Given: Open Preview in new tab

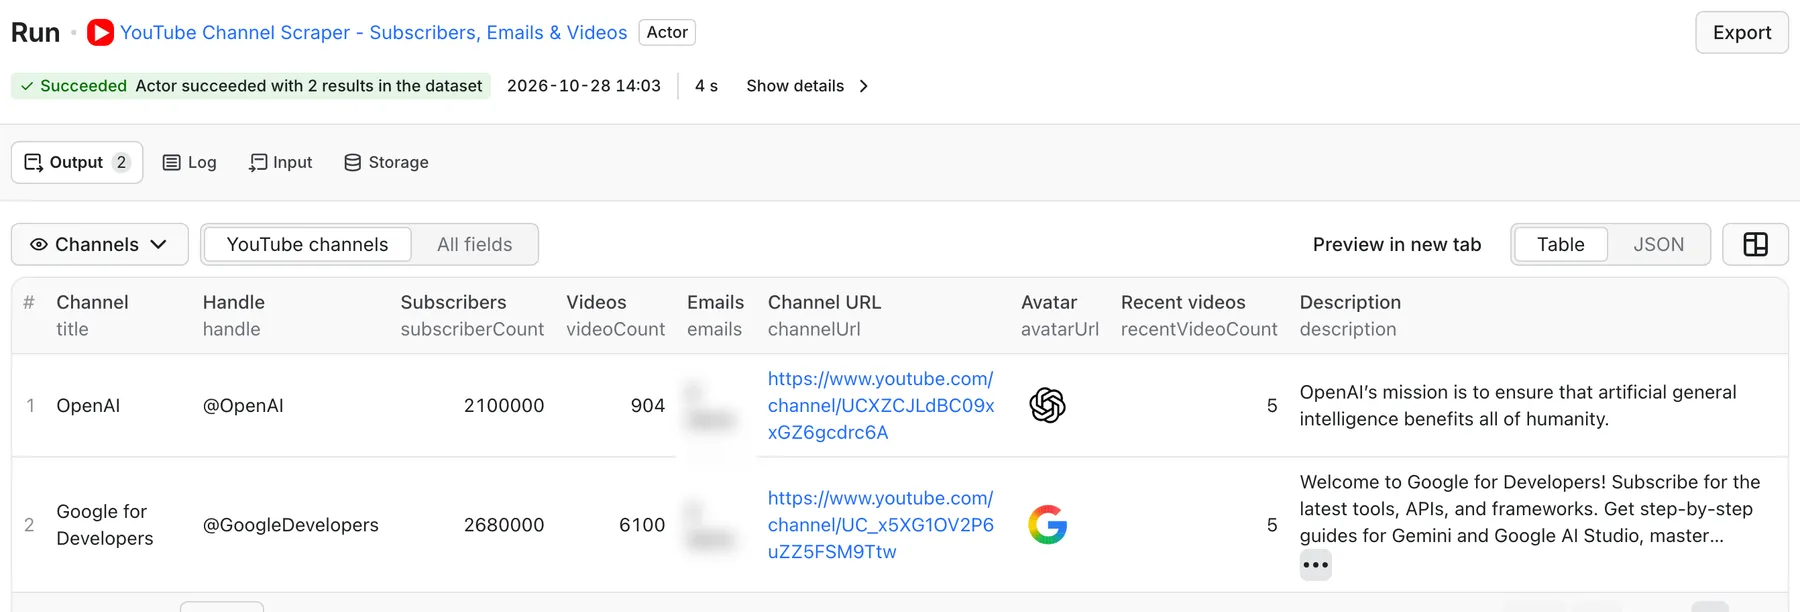Looking at the screenshot, I should tap(1396, 244).
